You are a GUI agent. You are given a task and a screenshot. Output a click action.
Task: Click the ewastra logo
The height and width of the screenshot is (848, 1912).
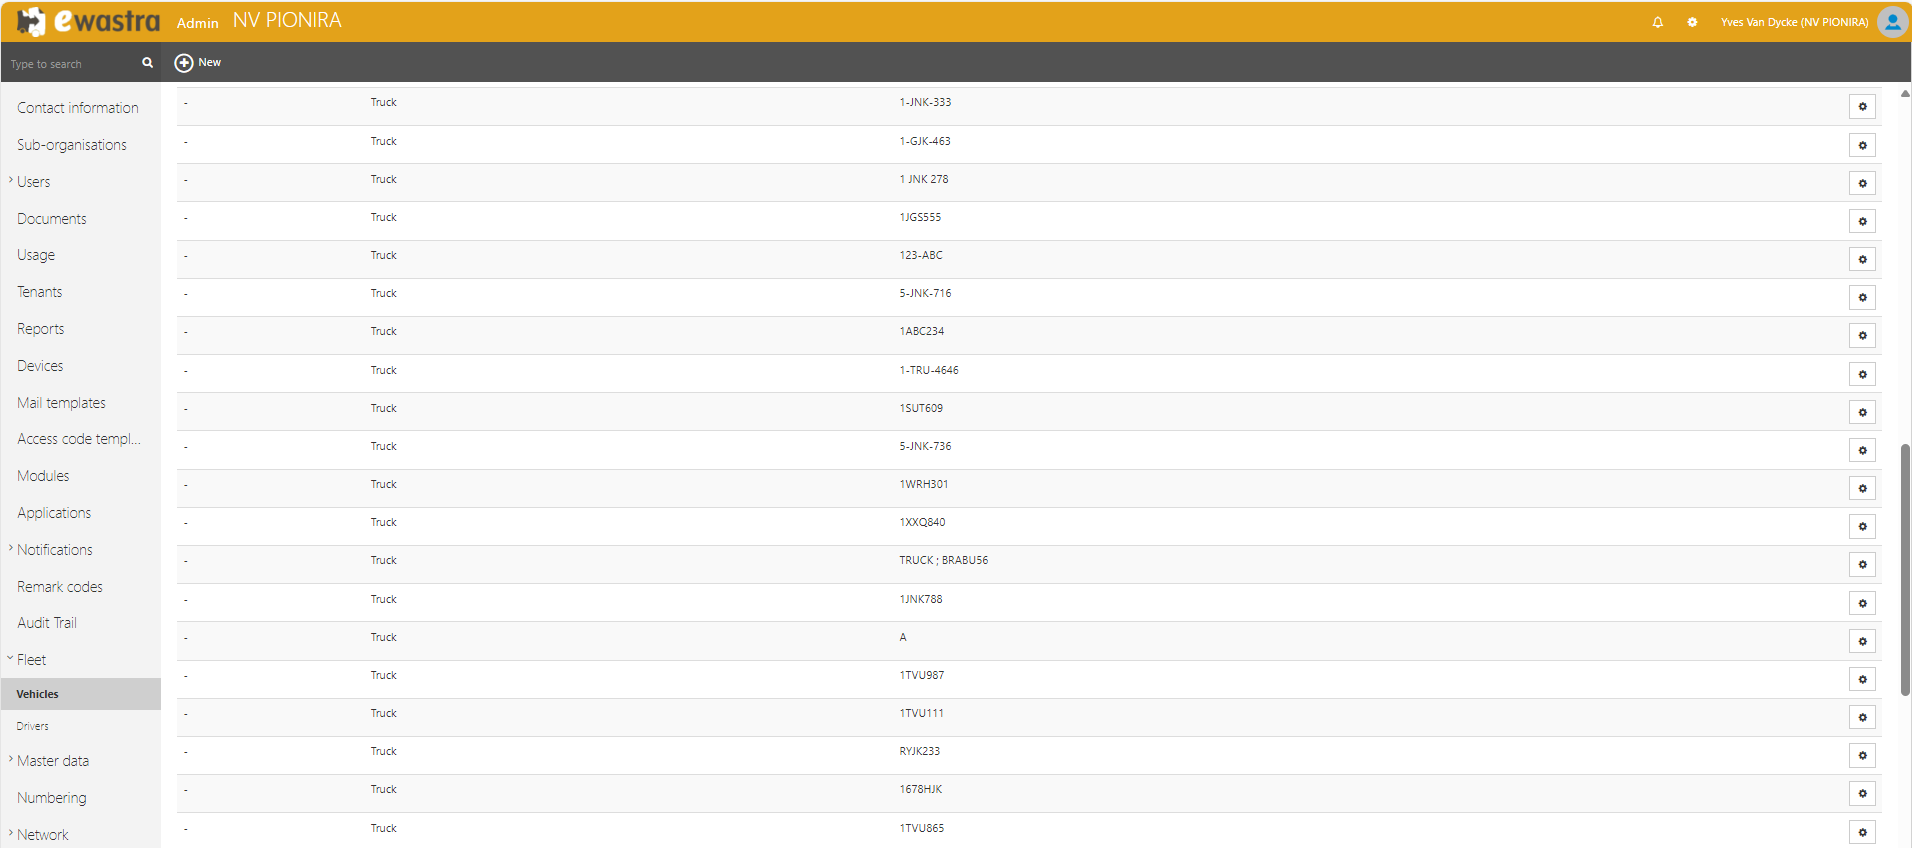pos(88,21)
